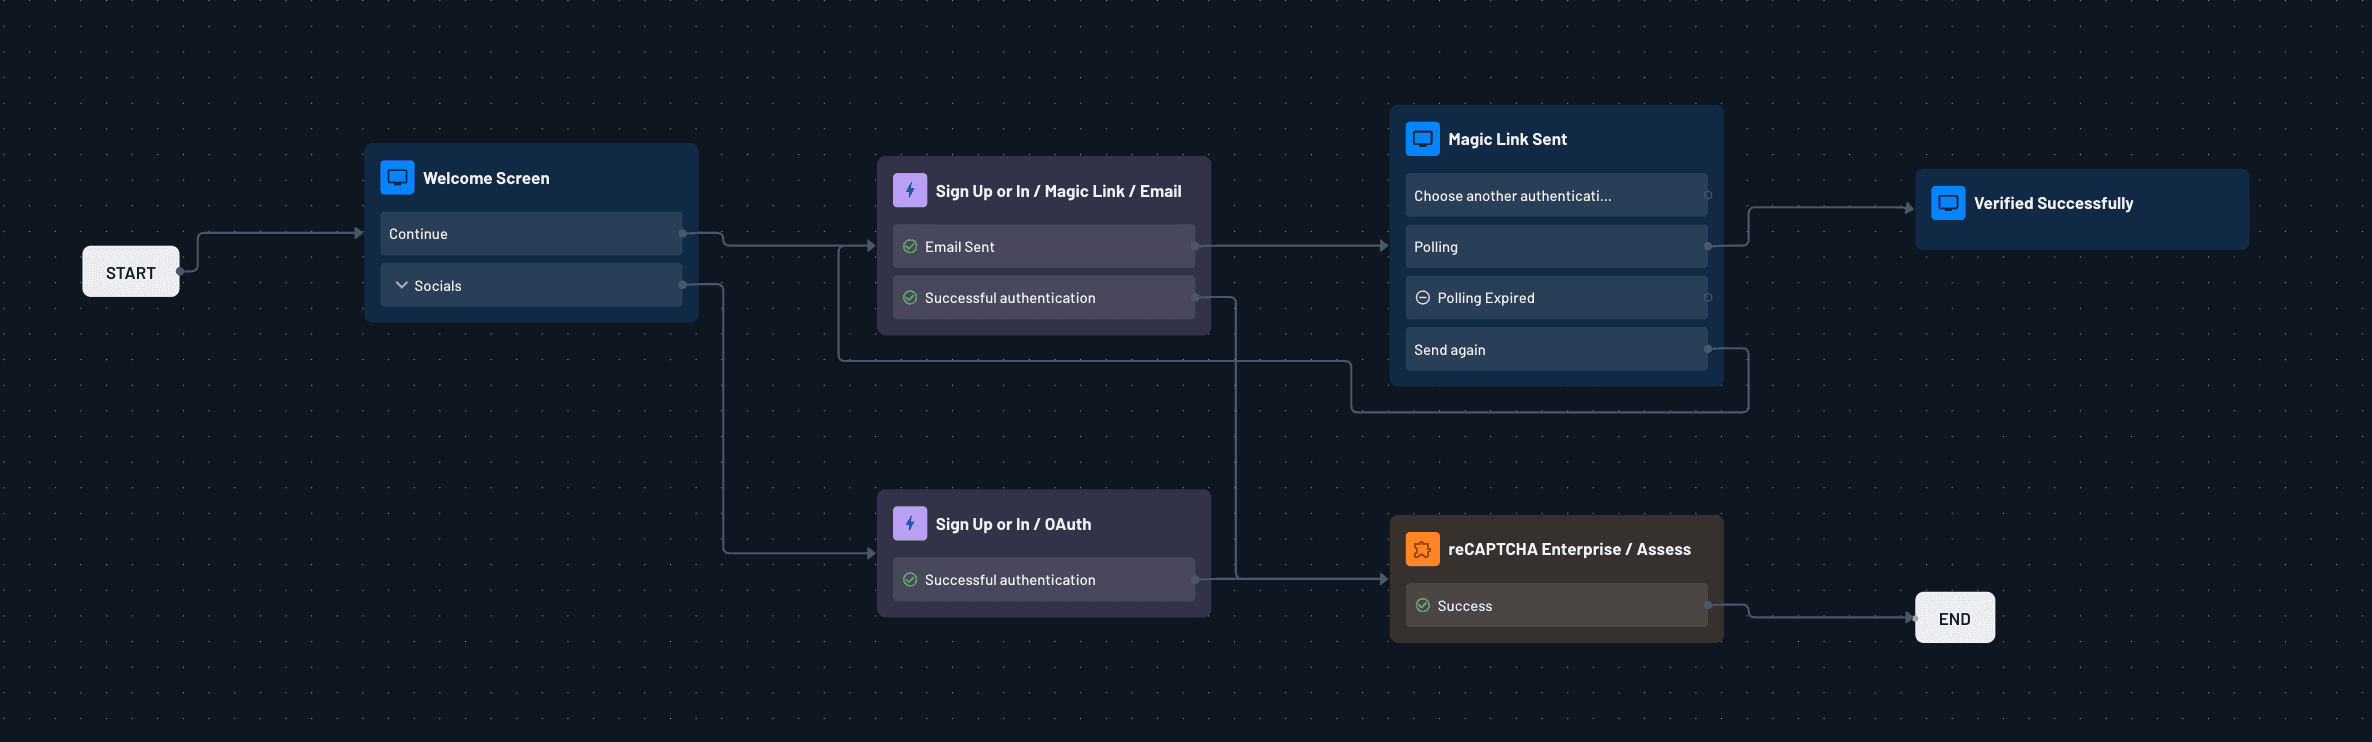Select the Magic Link Successful authentication row
Screen dimensions: 2372x742
point(1043,298)
